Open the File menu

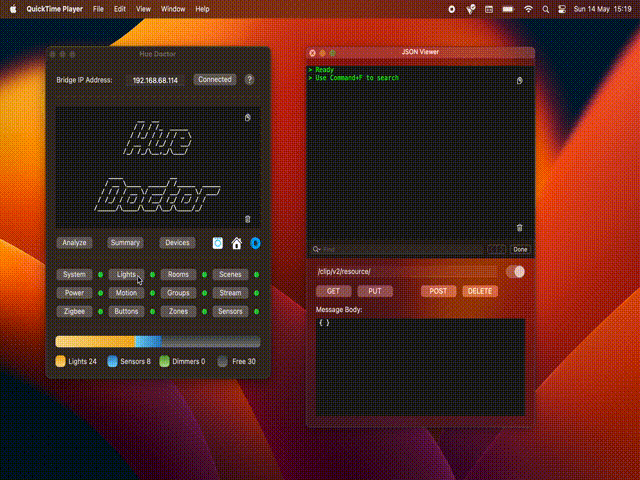click(98, 9)
